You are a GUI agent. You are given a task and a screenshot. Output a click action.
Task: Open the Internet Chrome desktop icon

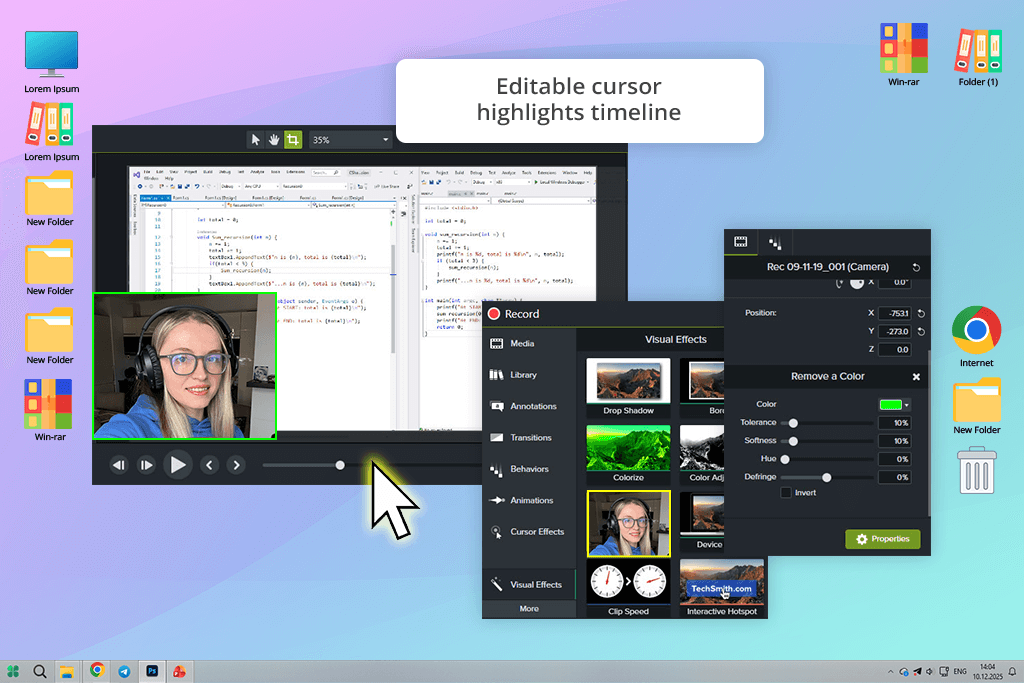pyautogui.click(x=976, y=336)
